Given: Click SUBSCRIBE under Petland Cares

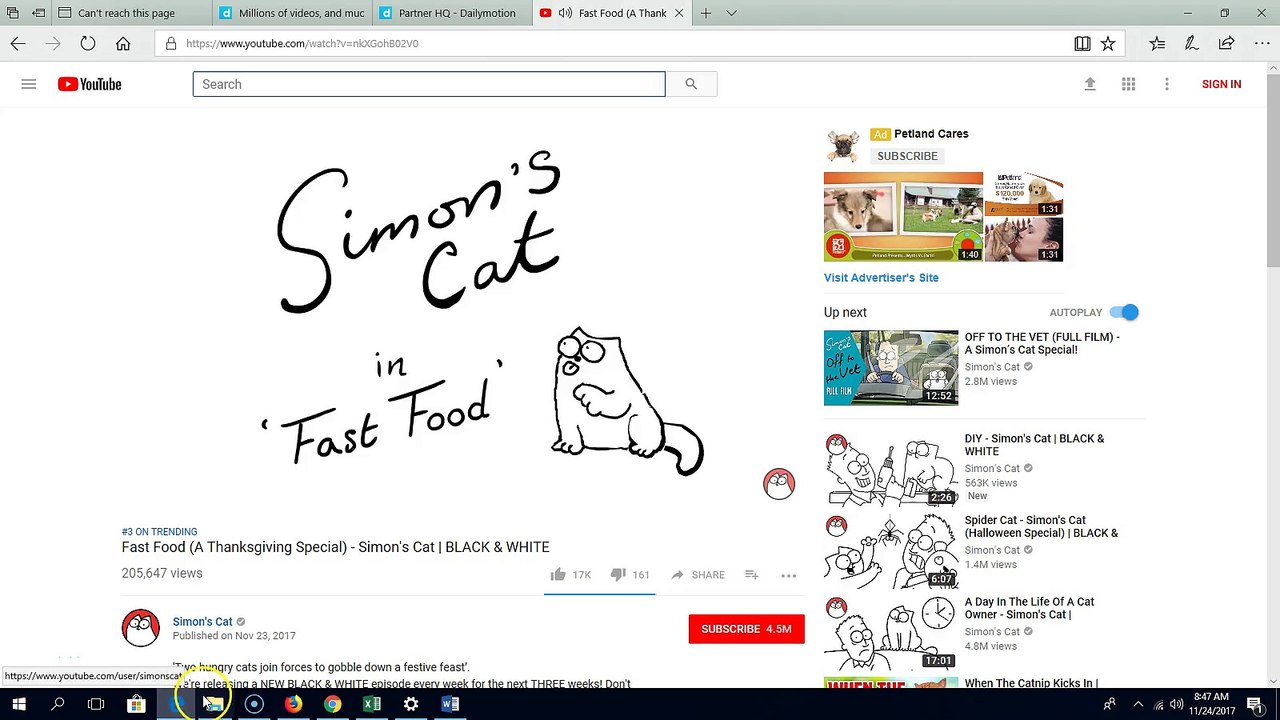Looking at the screenshot, I should 907,156.
